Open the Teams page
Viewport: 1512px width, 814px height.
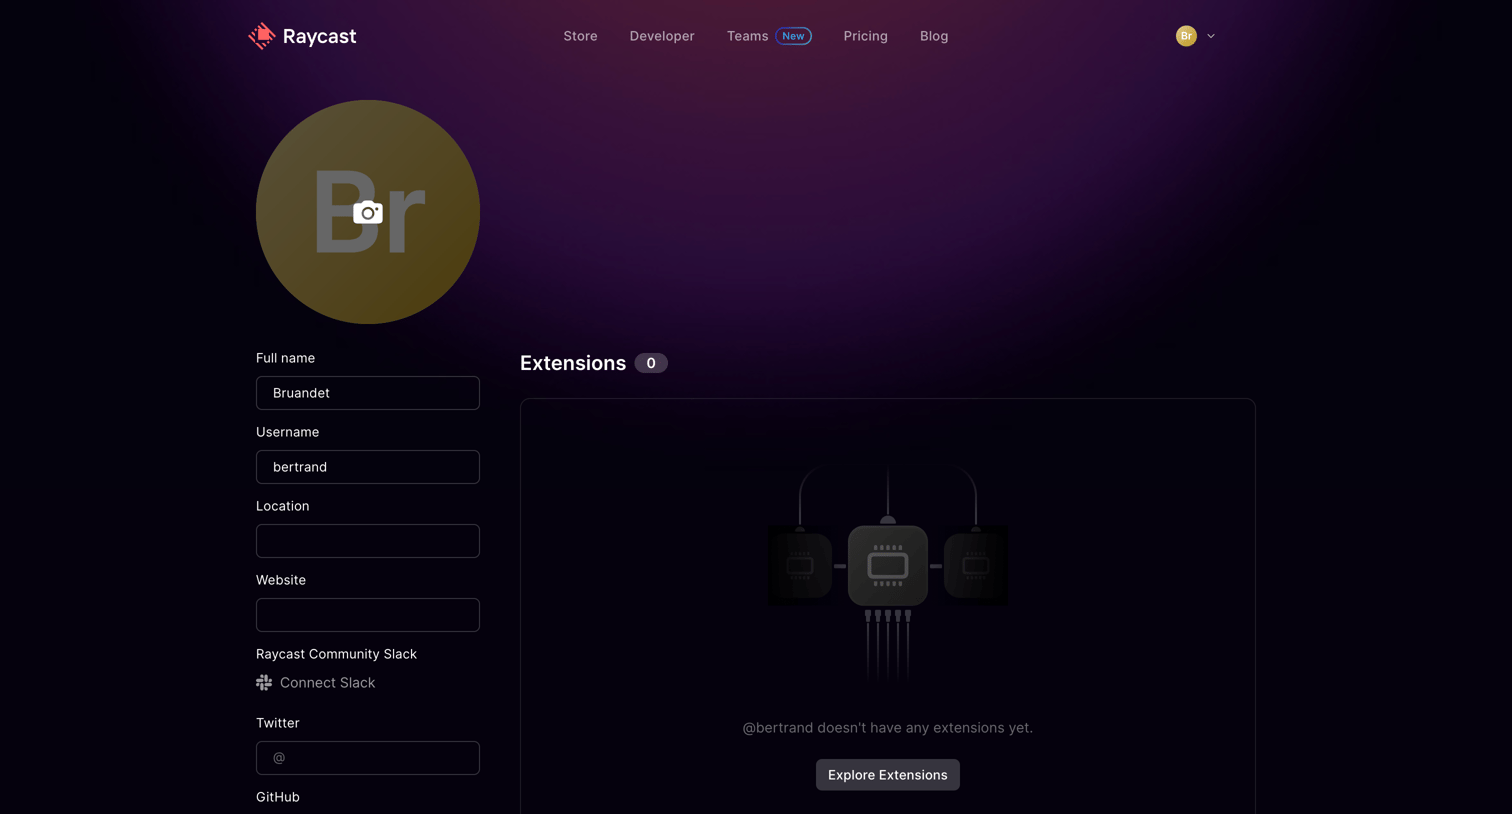(x=747, y=36)
